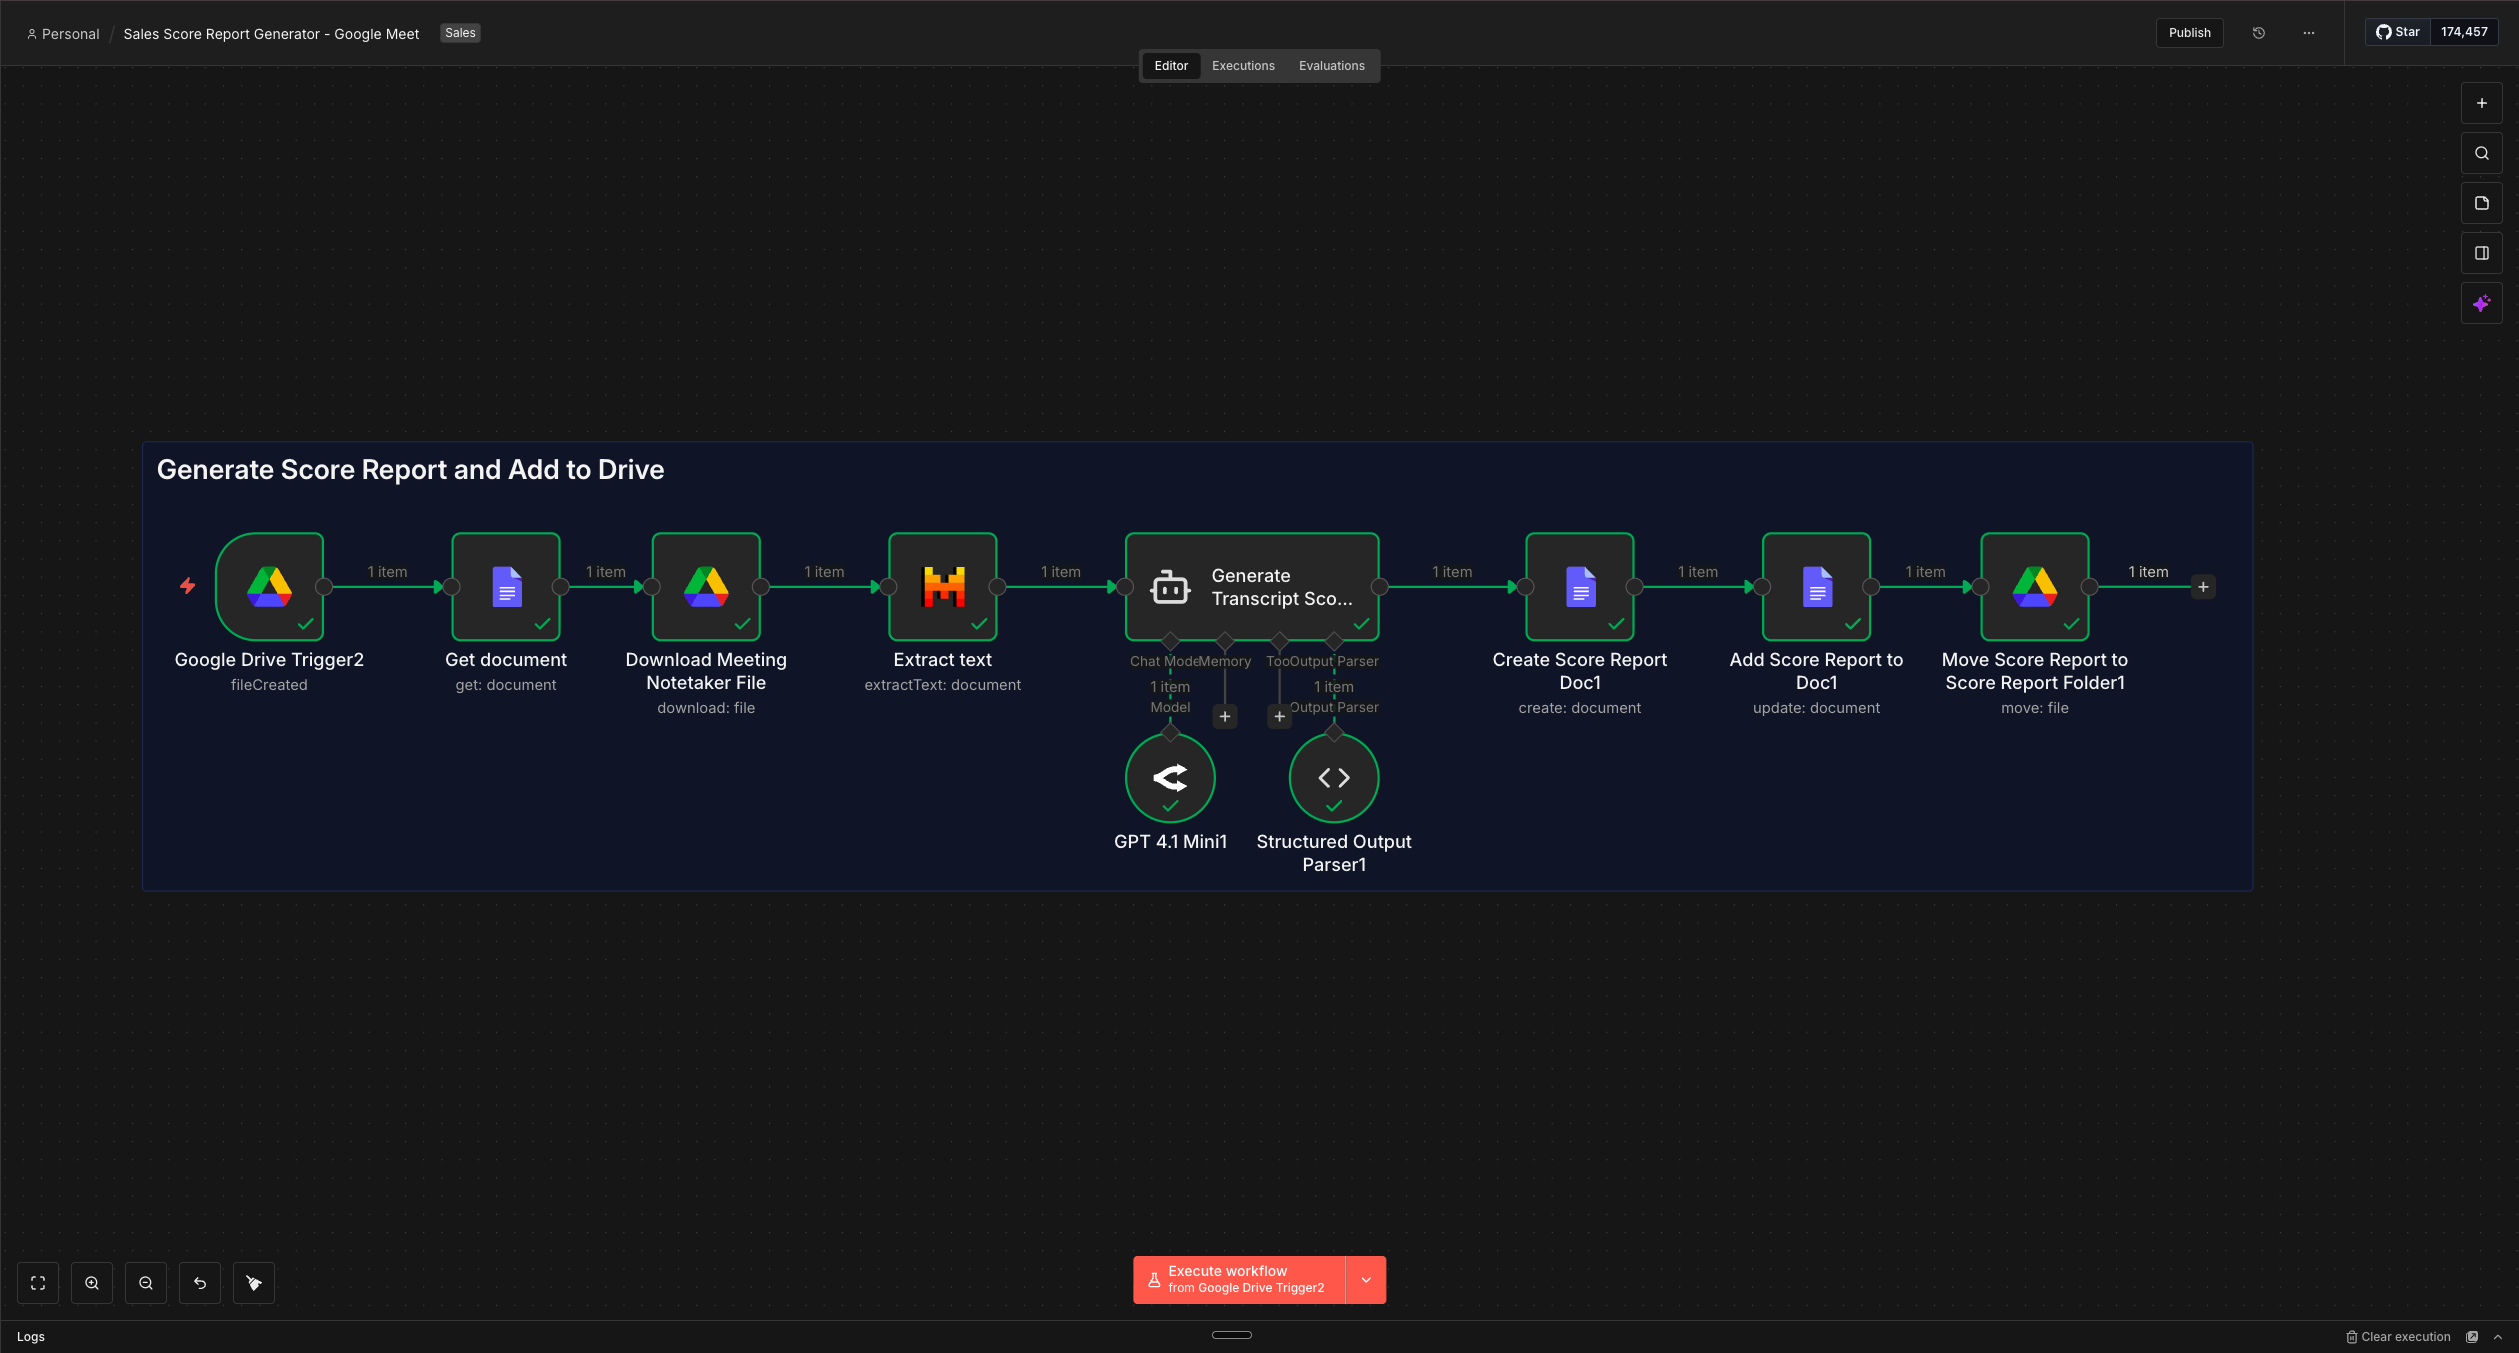This screenshot has width=2519, height=1353.
Task: Switch to the Executions tab
Action: 1243,66
